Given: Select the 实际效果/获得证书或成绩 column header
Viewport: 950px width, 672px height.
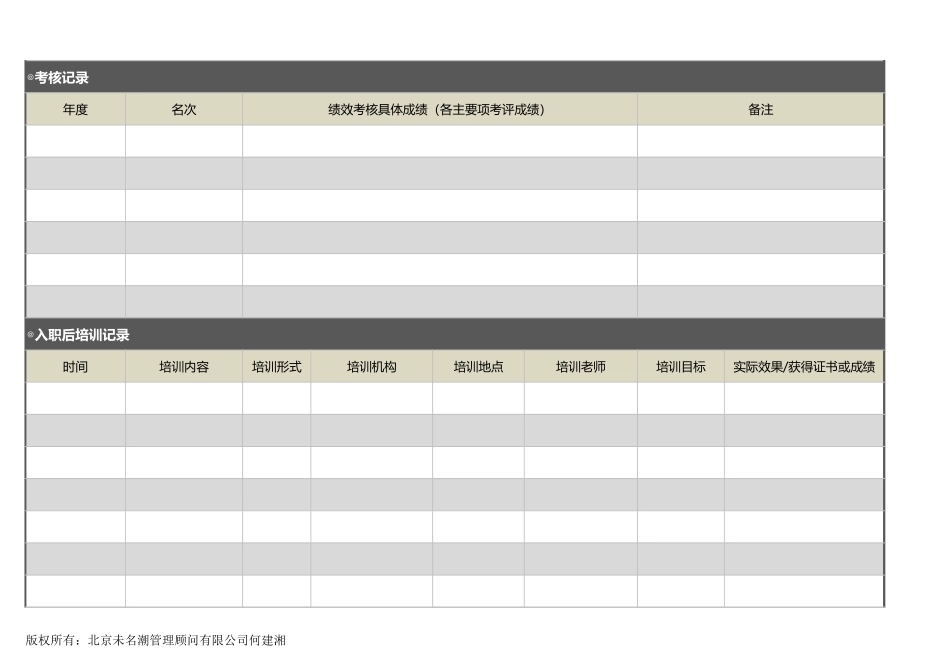Looking at the screenshot, I should [x=804, y=367].
